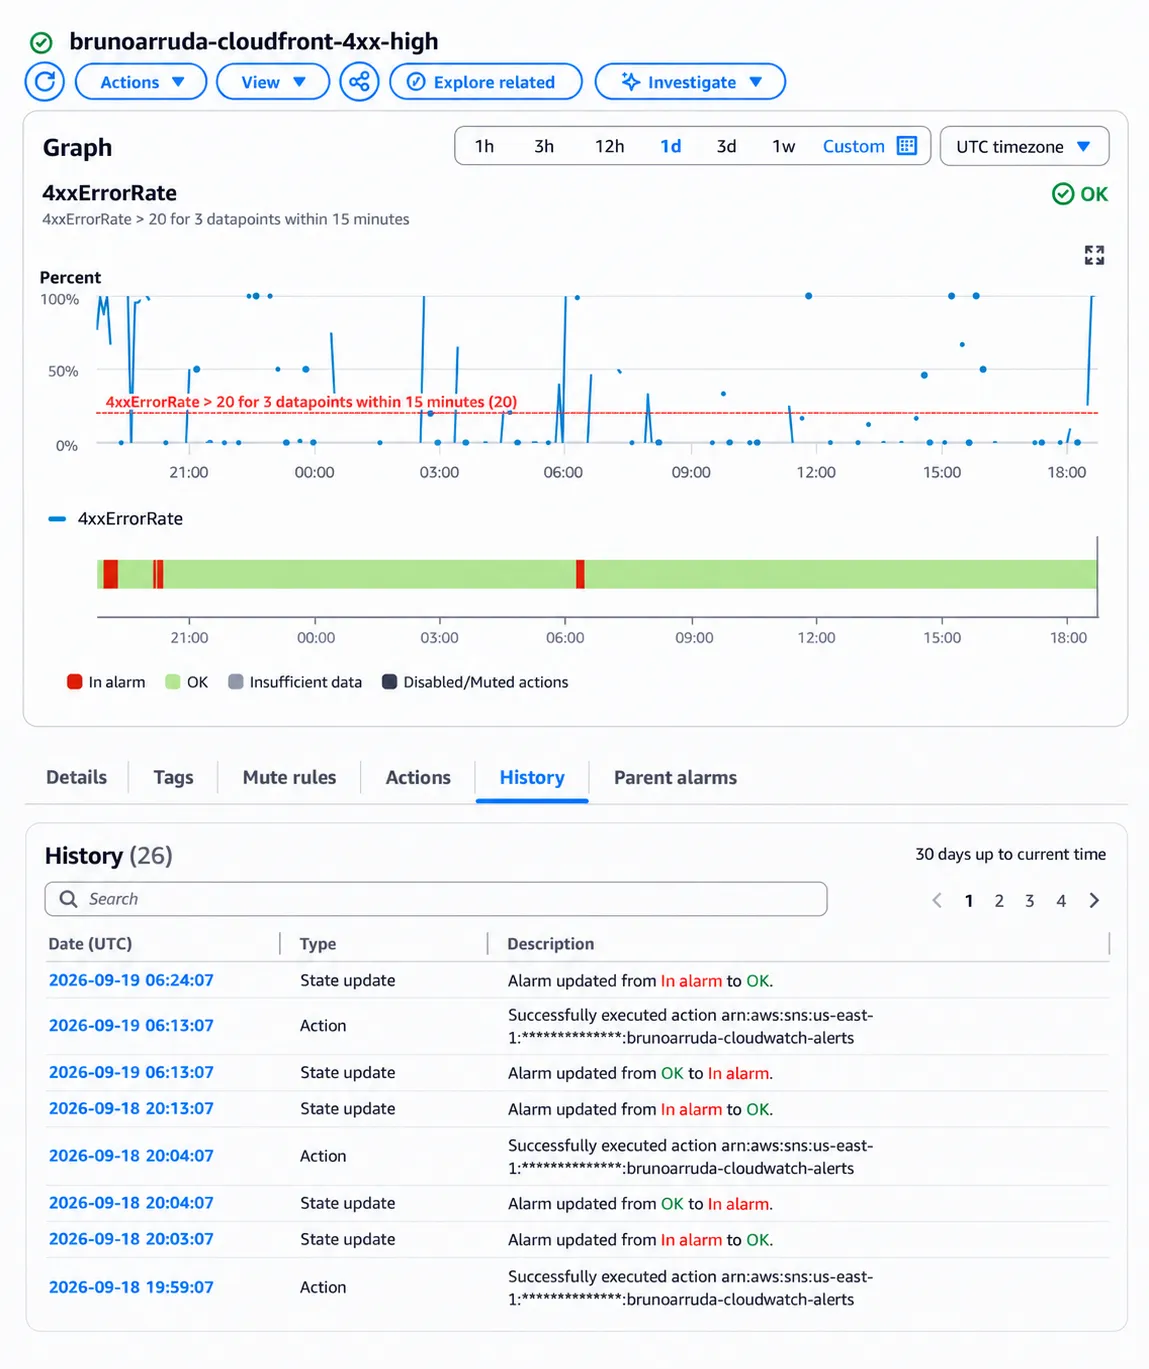Screen dimensions: 1149x1369
Task: Switch to the Tags tab
Action: point(173,777)
